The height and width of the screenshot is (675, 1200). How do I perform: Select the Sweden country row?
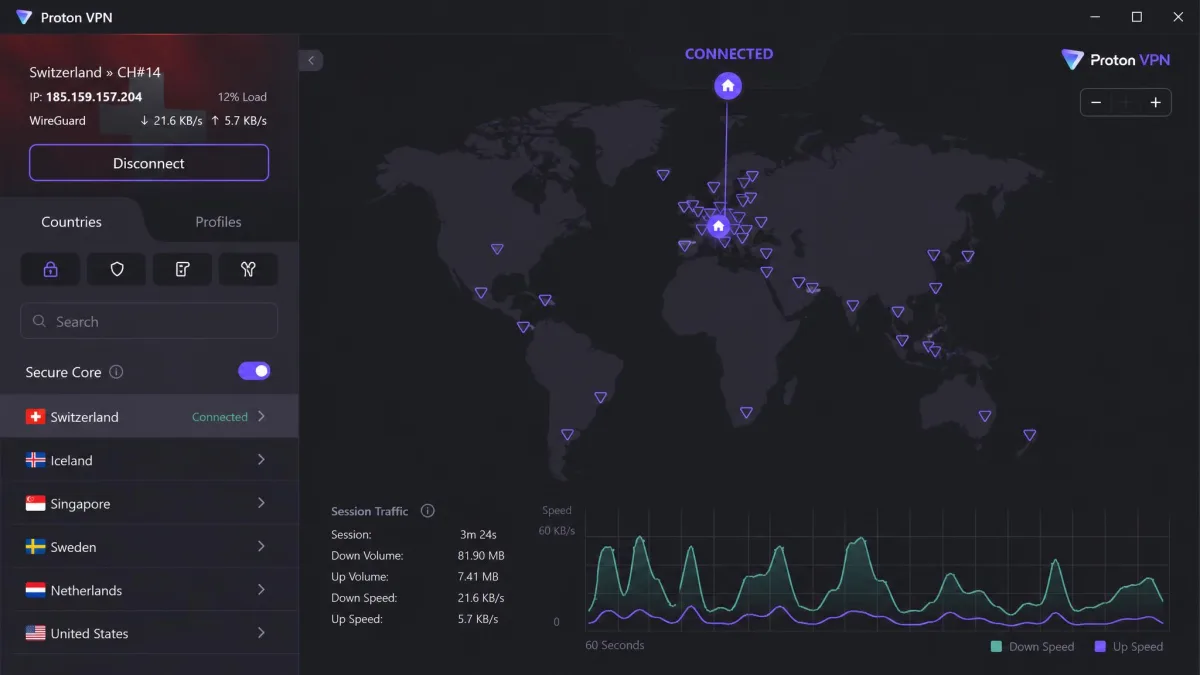[x=149, y=546]
